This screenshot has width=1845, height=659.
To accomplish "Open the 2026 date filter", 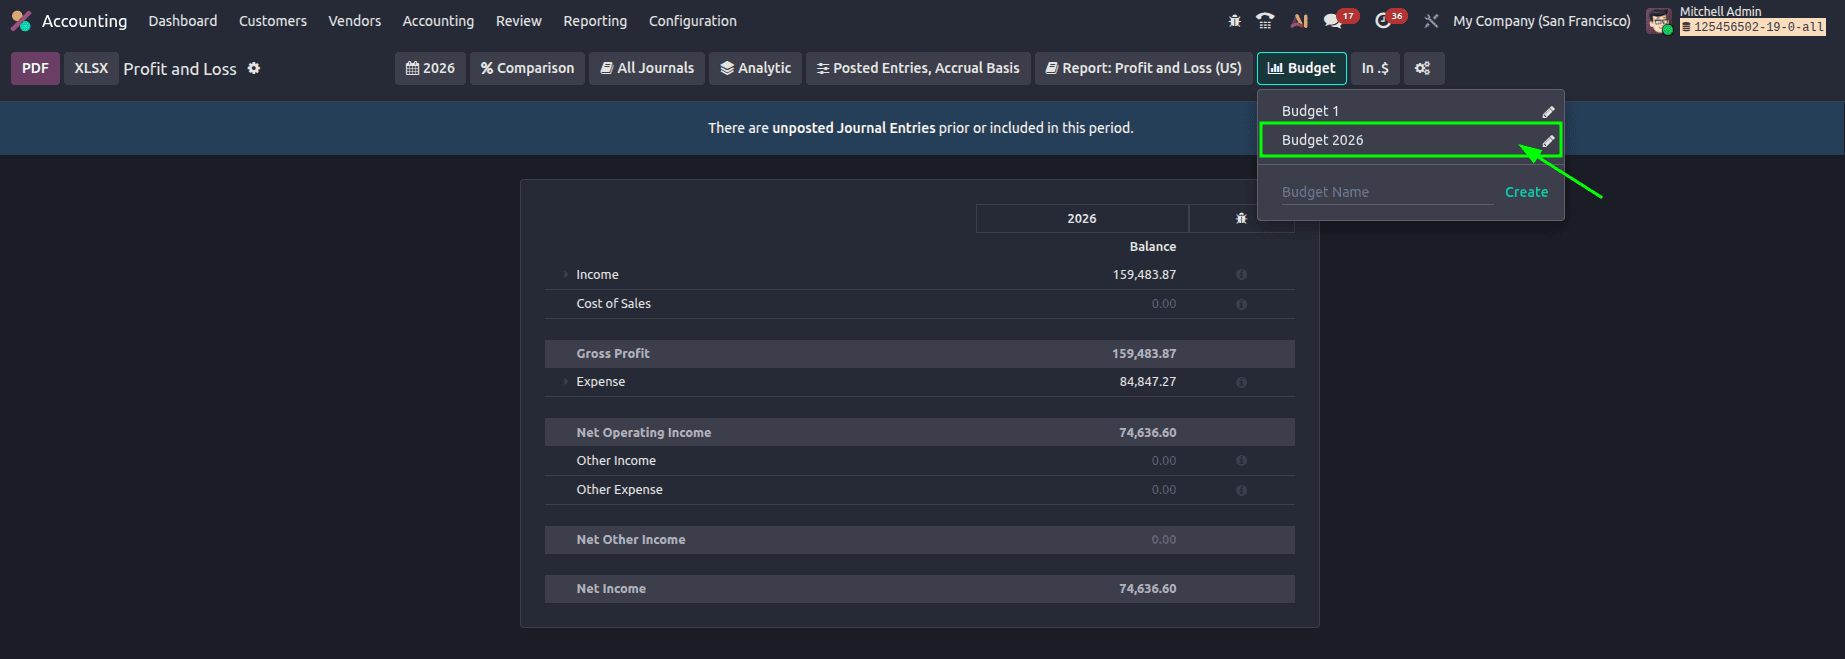I will (x=430, y=68).
